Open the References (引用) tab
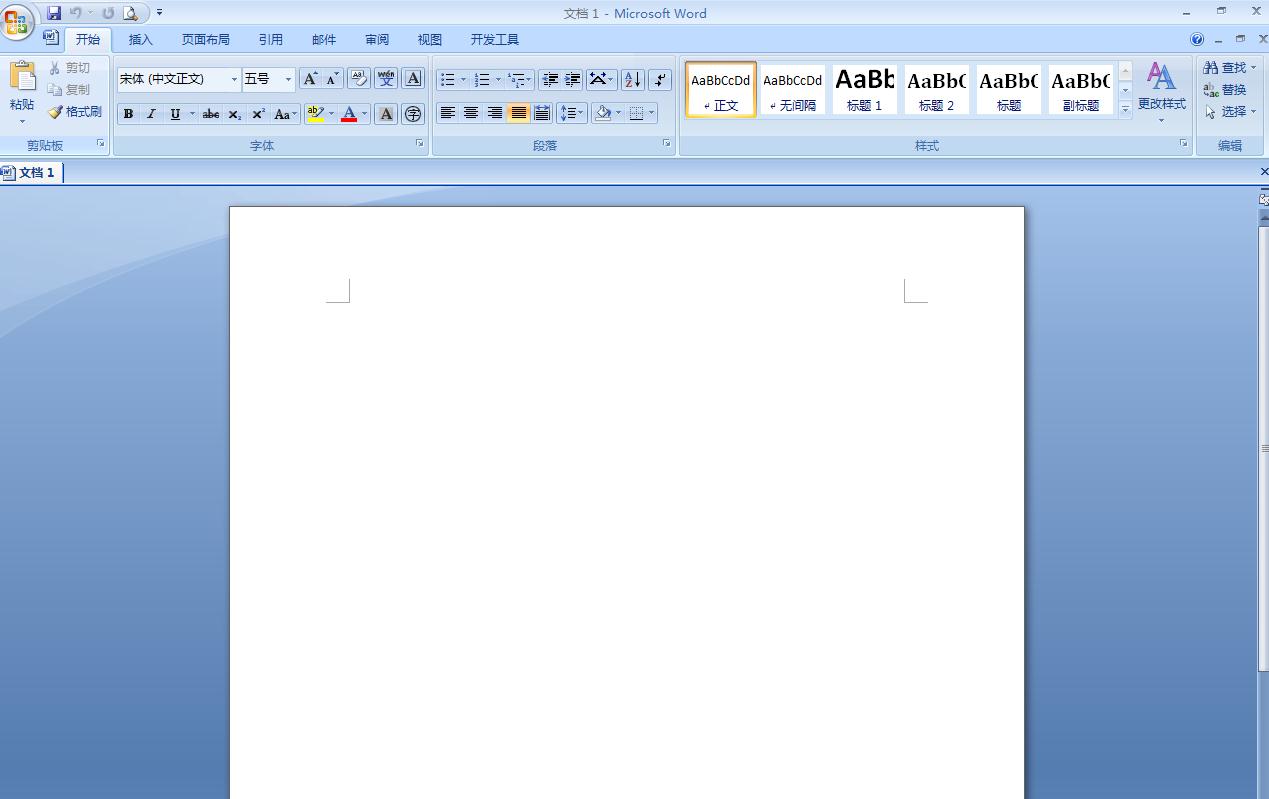The height and width of the screenshot is (799, 1269). pos(271,40)
